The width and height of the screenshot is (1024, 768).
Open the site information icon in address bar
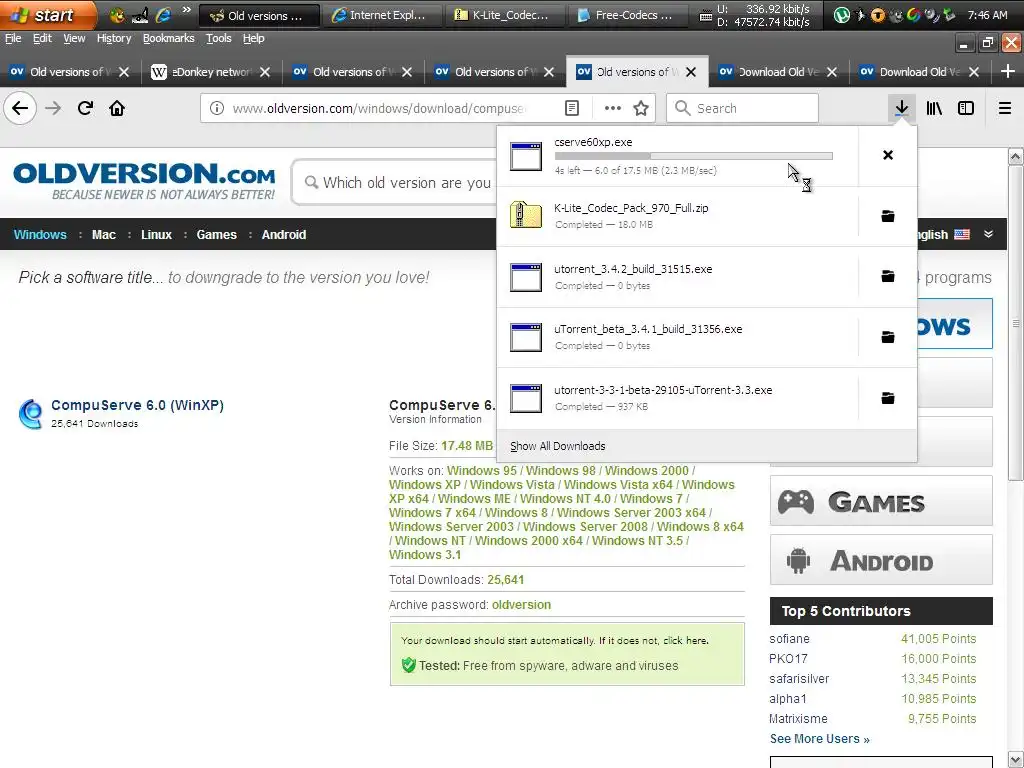coord(217,108)
